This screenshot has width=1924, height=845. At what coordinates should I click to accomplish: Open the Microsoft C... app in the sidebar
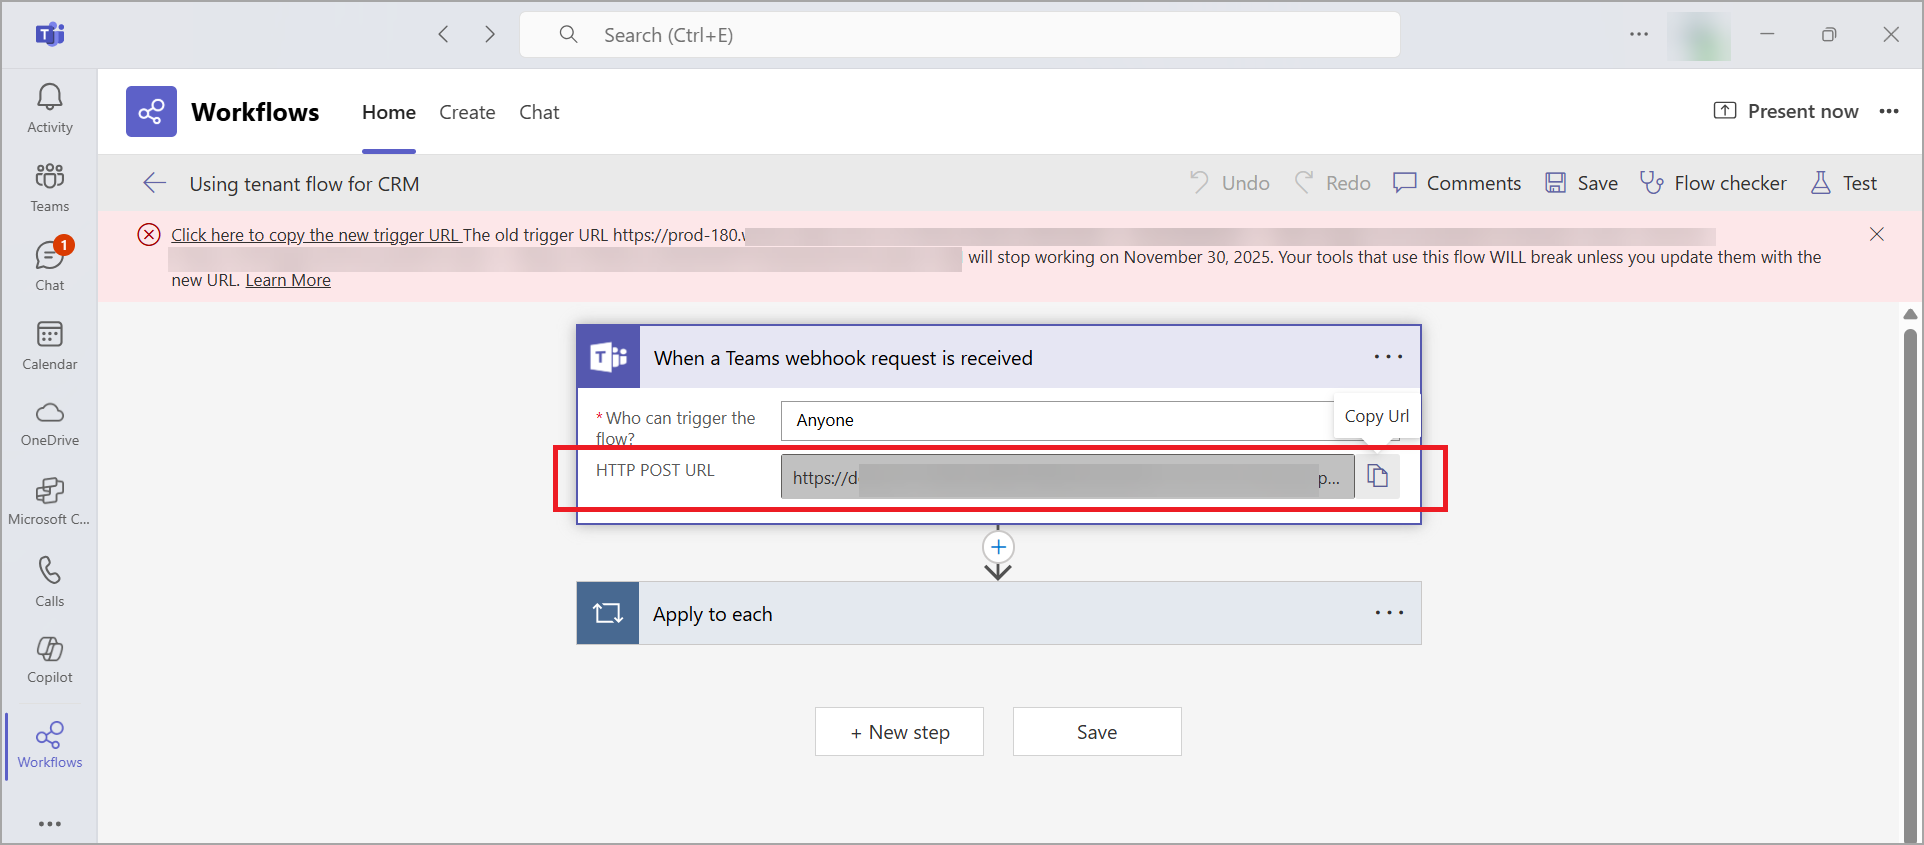point(50,502)
